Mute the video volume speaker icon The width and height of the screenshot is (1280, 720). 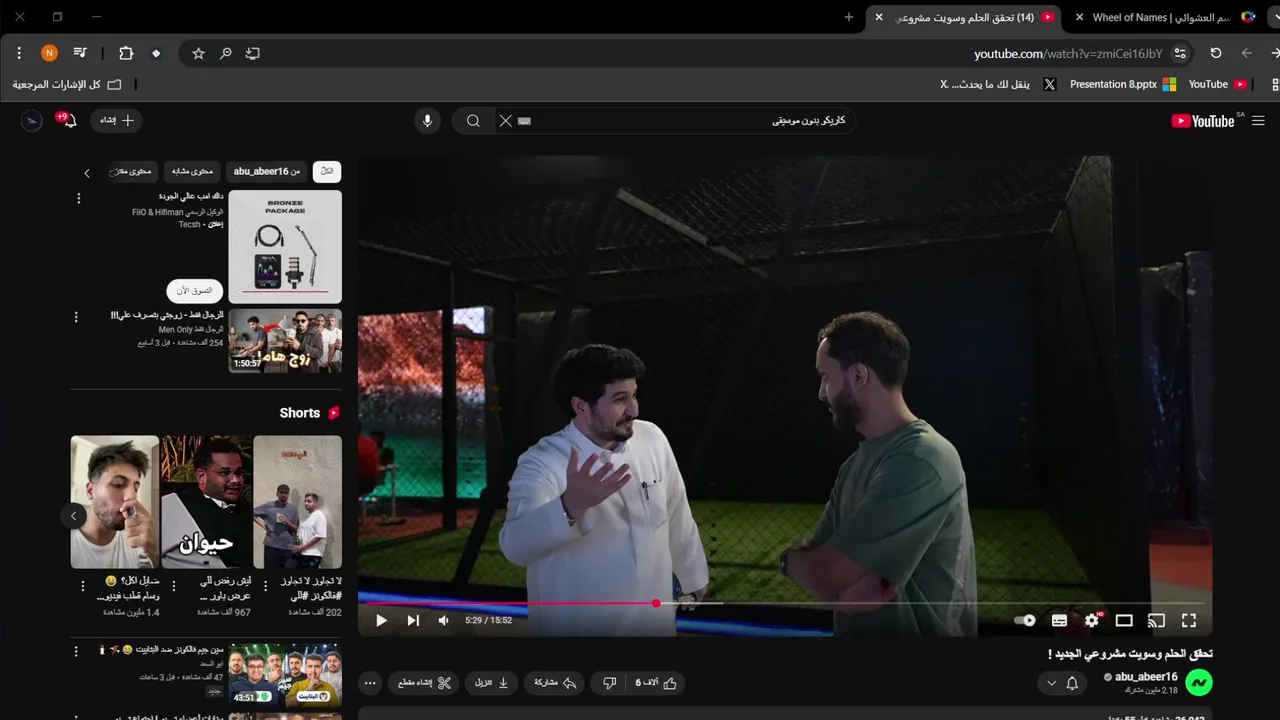(x=444, y=620)
